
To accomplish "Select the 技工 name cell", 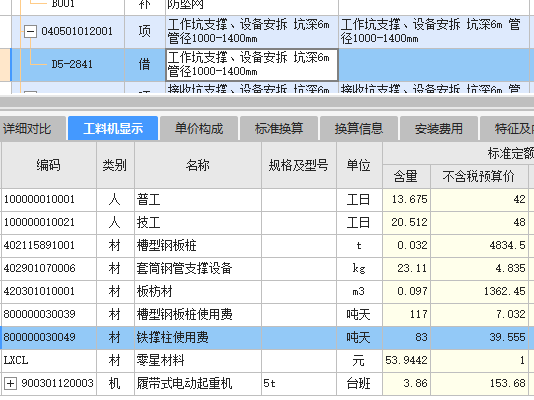I will tap(198, 223).
